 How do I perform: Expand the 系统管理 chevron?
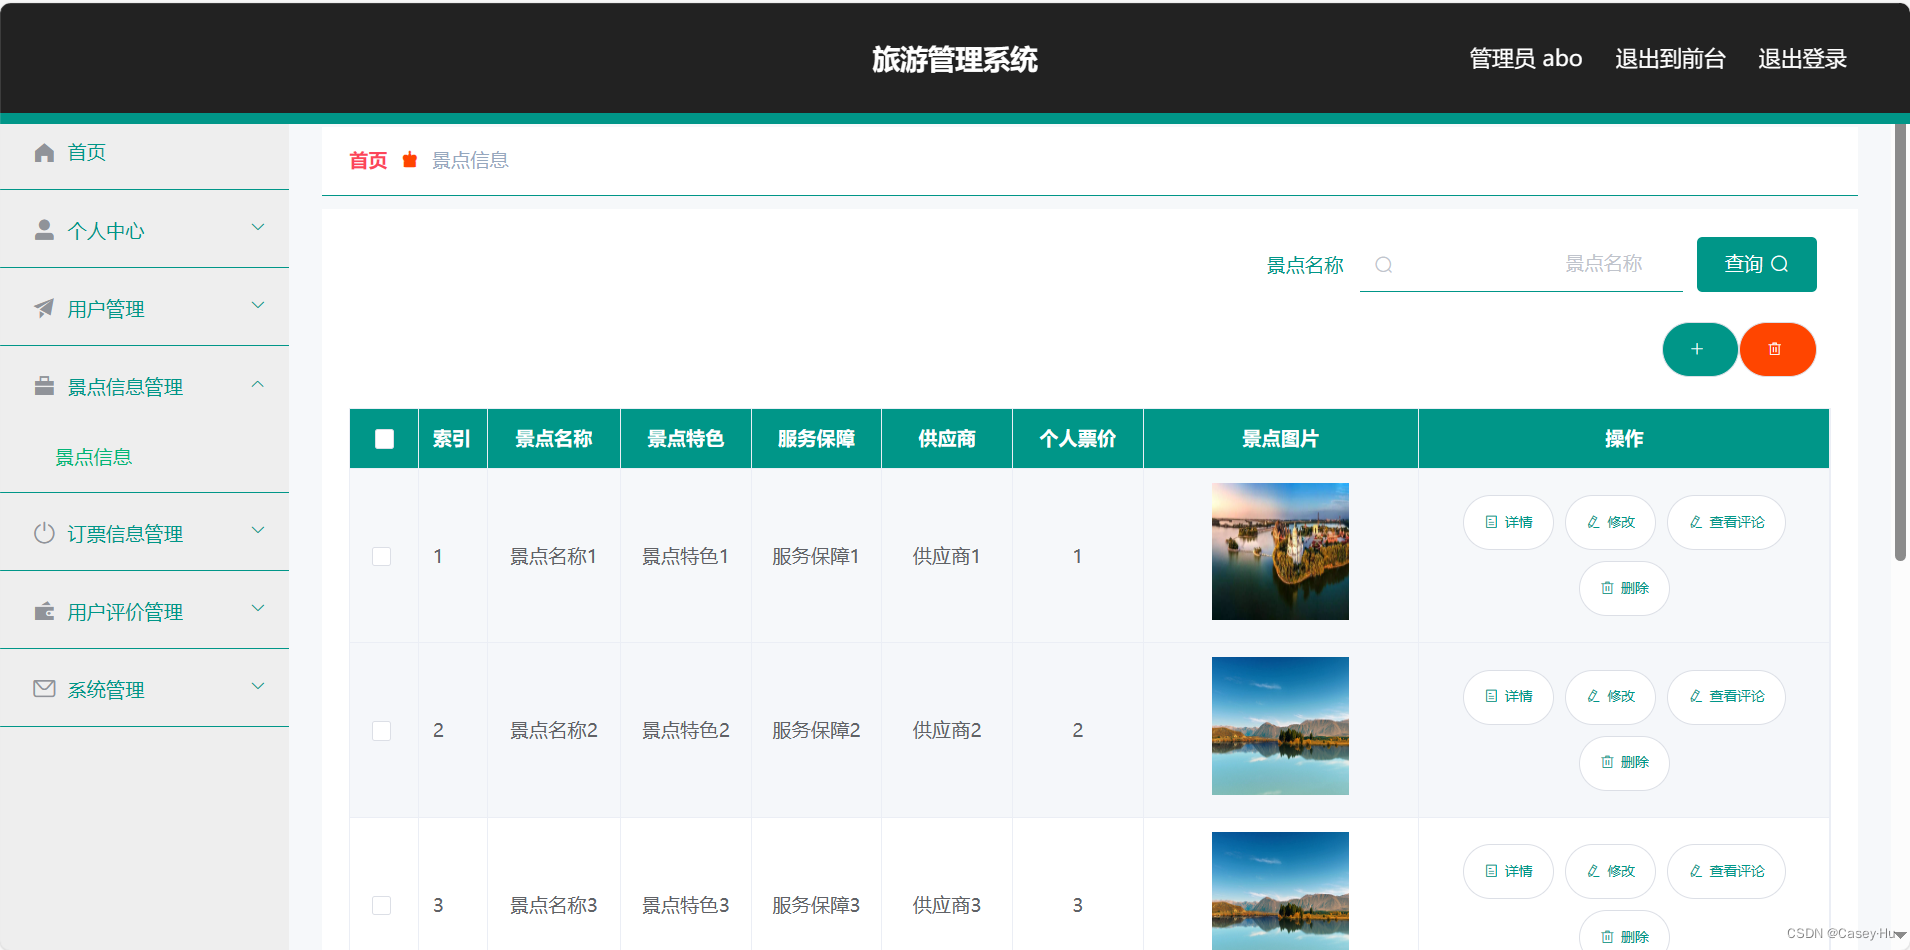258,687
